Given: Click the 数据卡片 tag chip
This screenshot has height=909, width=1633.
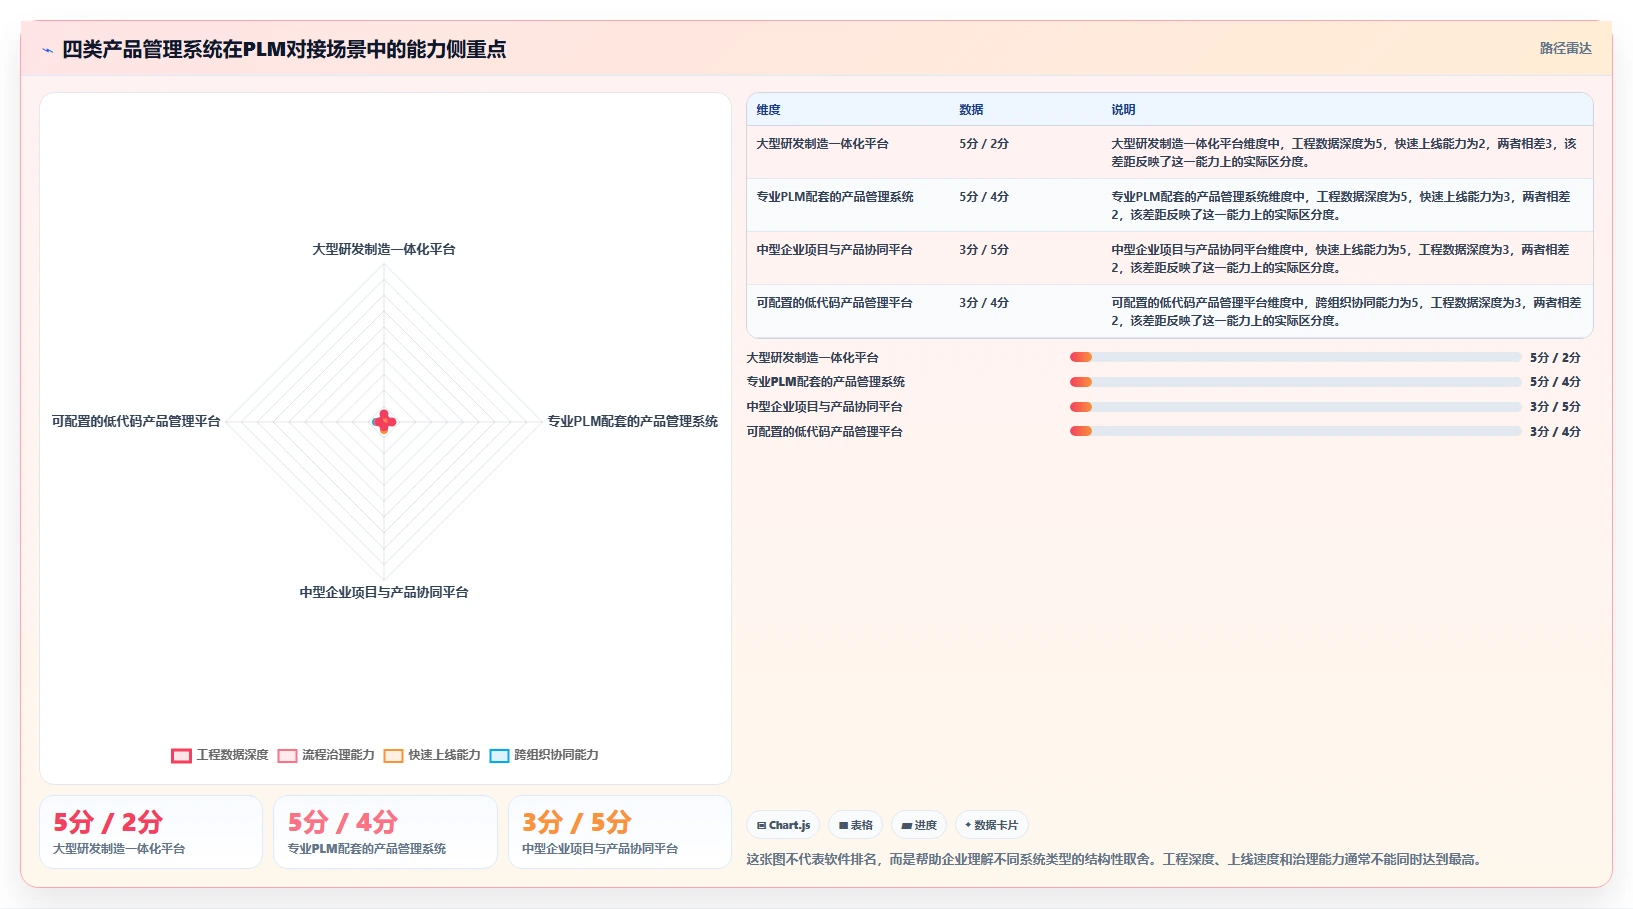Looking at the screenshot, I should tap(992, 825).
